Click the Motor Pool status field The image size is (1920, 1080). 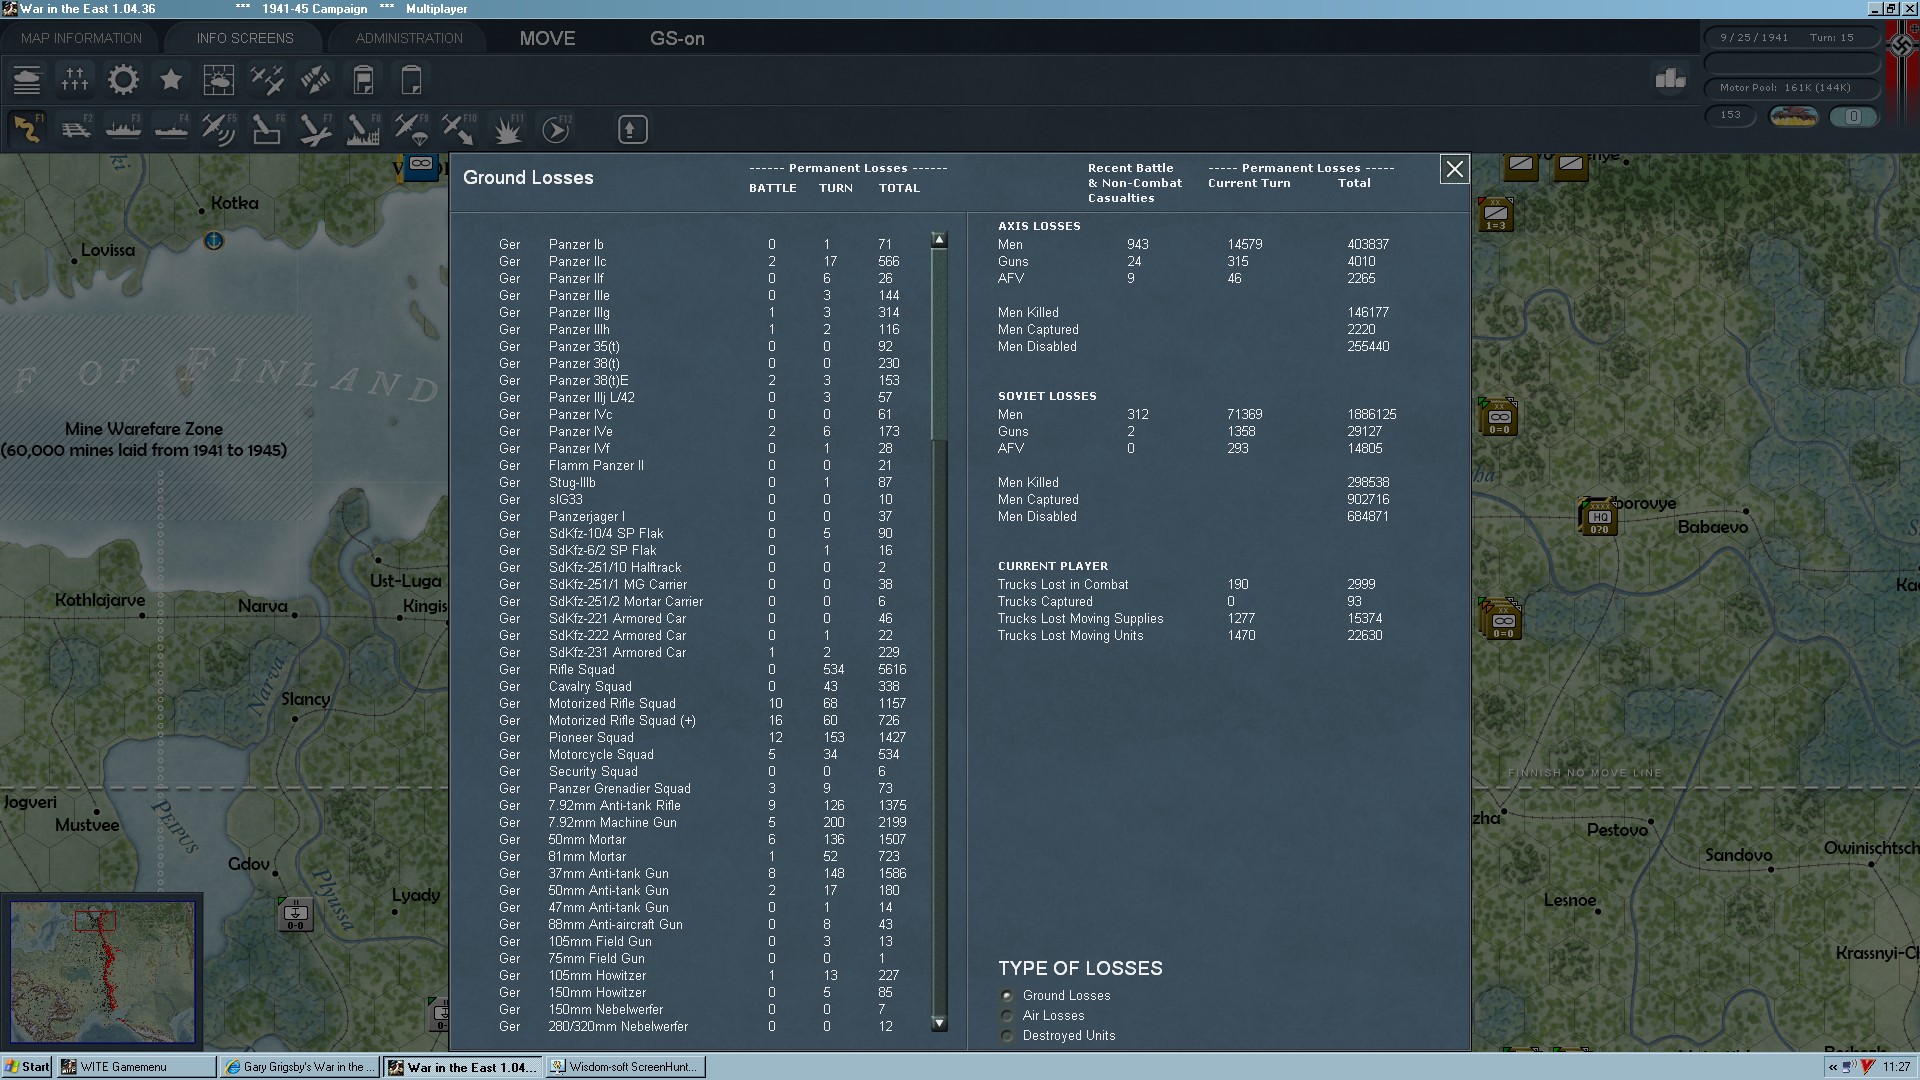(x=1792, y=88)
